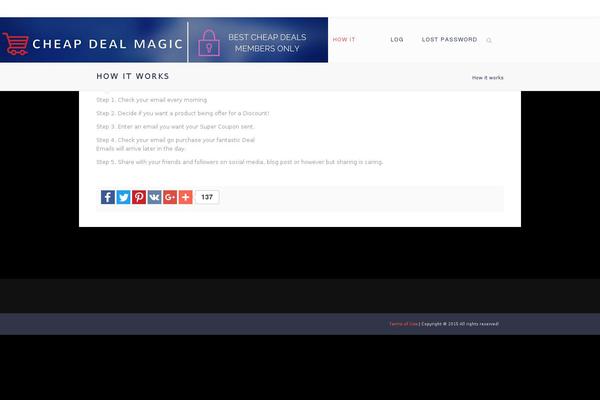Share the page on Google Plus
The image size is (600, 400).
[x=170, y=197]
